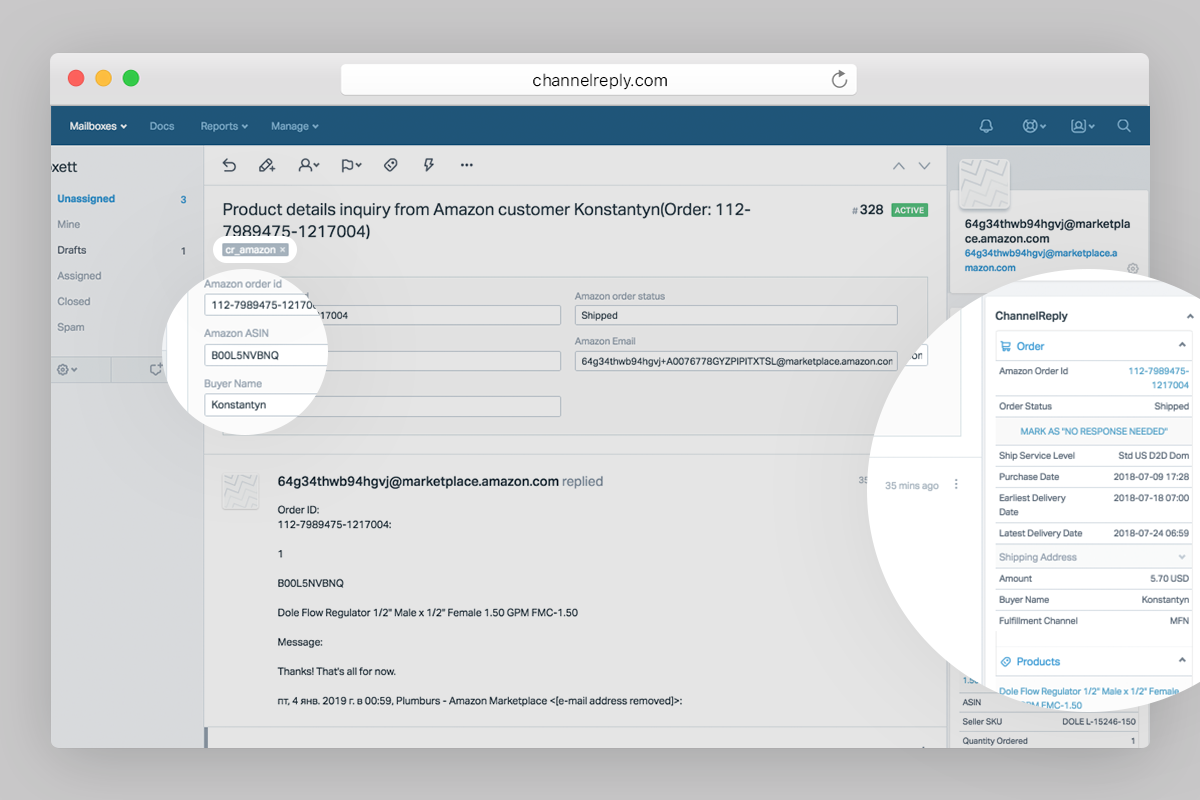1200x800 pixels.
Task: Click the browser address bar showing channelreply.com
Action: (599, 80)
